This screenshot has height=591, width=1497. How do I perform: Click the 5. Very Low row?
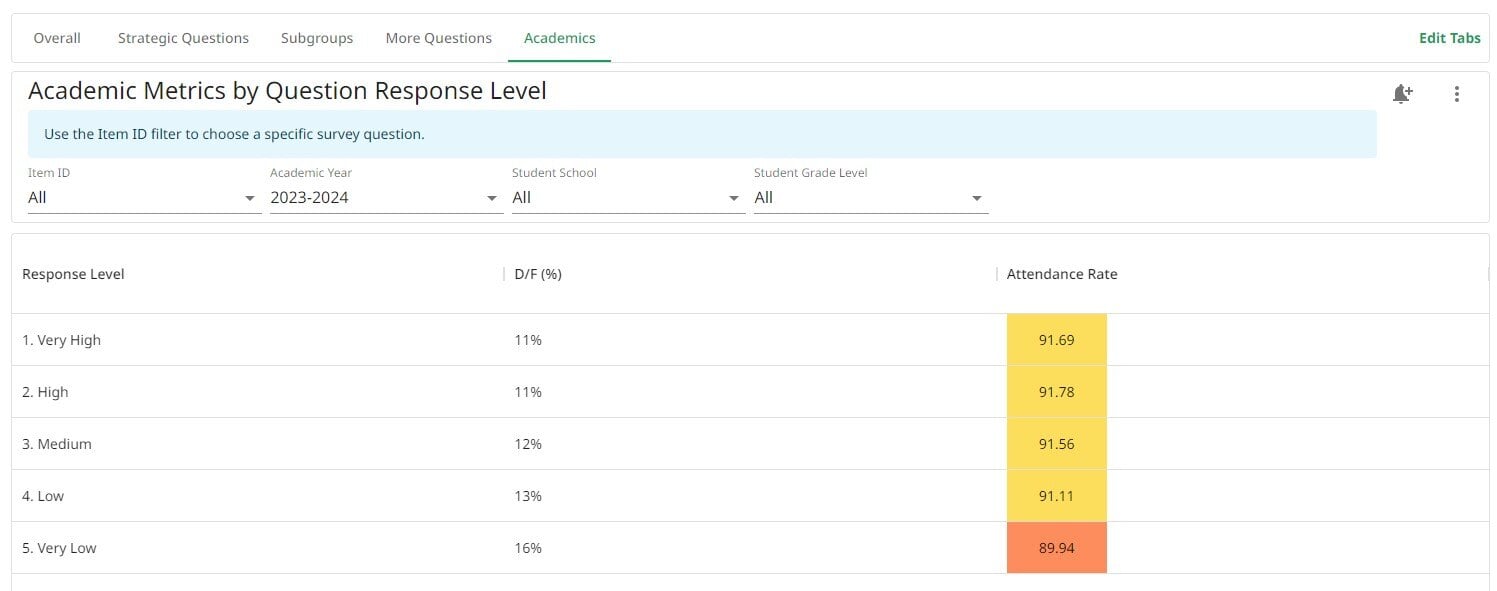750,548
